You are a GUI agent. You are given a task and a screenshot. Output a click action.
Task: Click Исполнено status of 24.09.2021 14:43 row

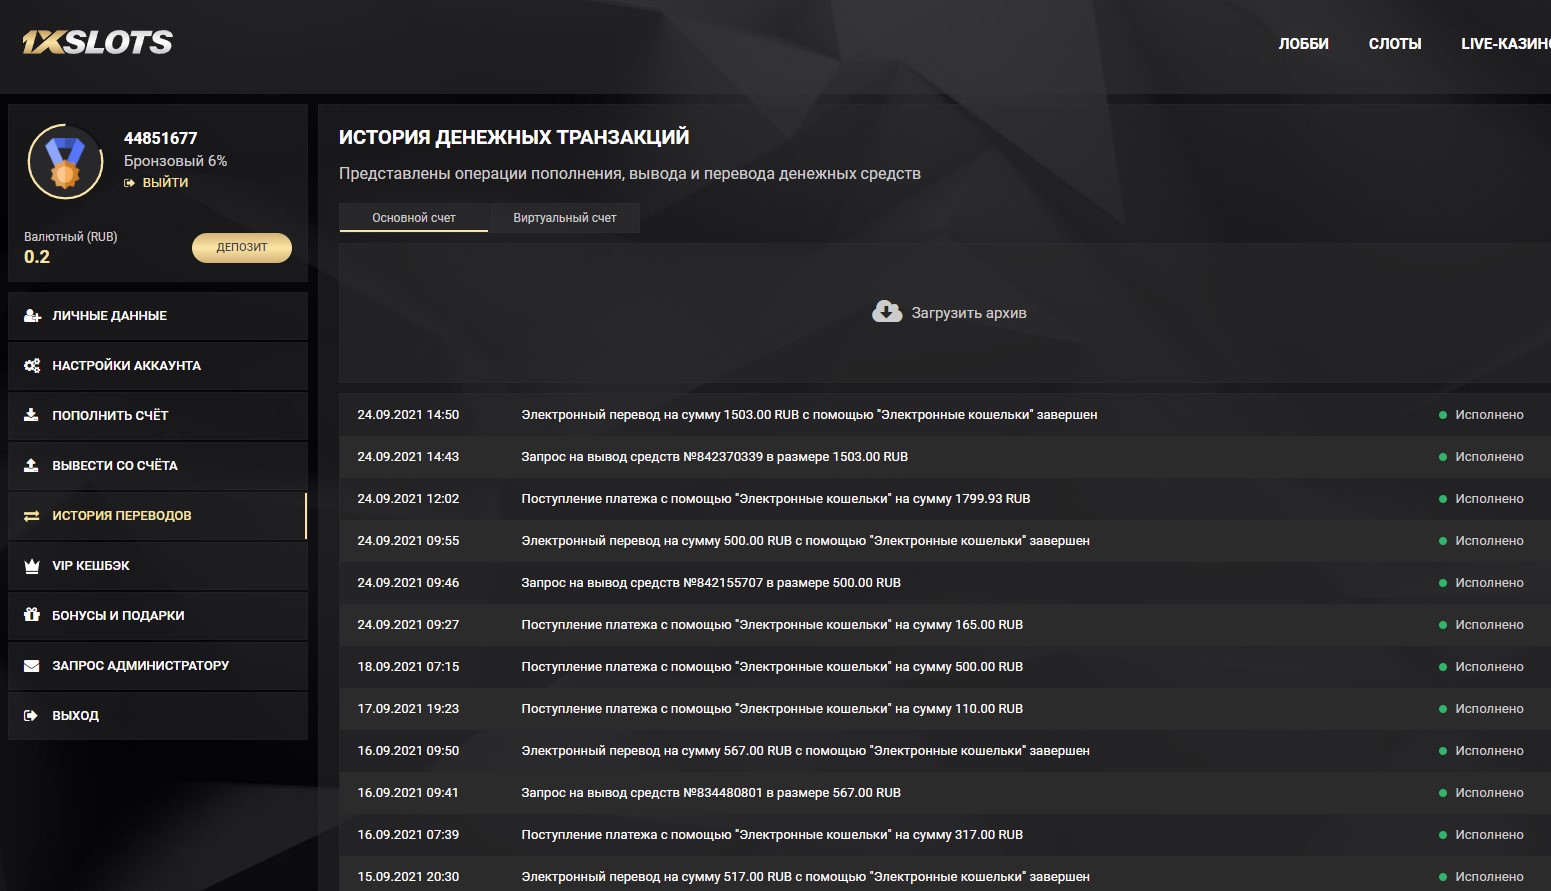click(1489, 457)
